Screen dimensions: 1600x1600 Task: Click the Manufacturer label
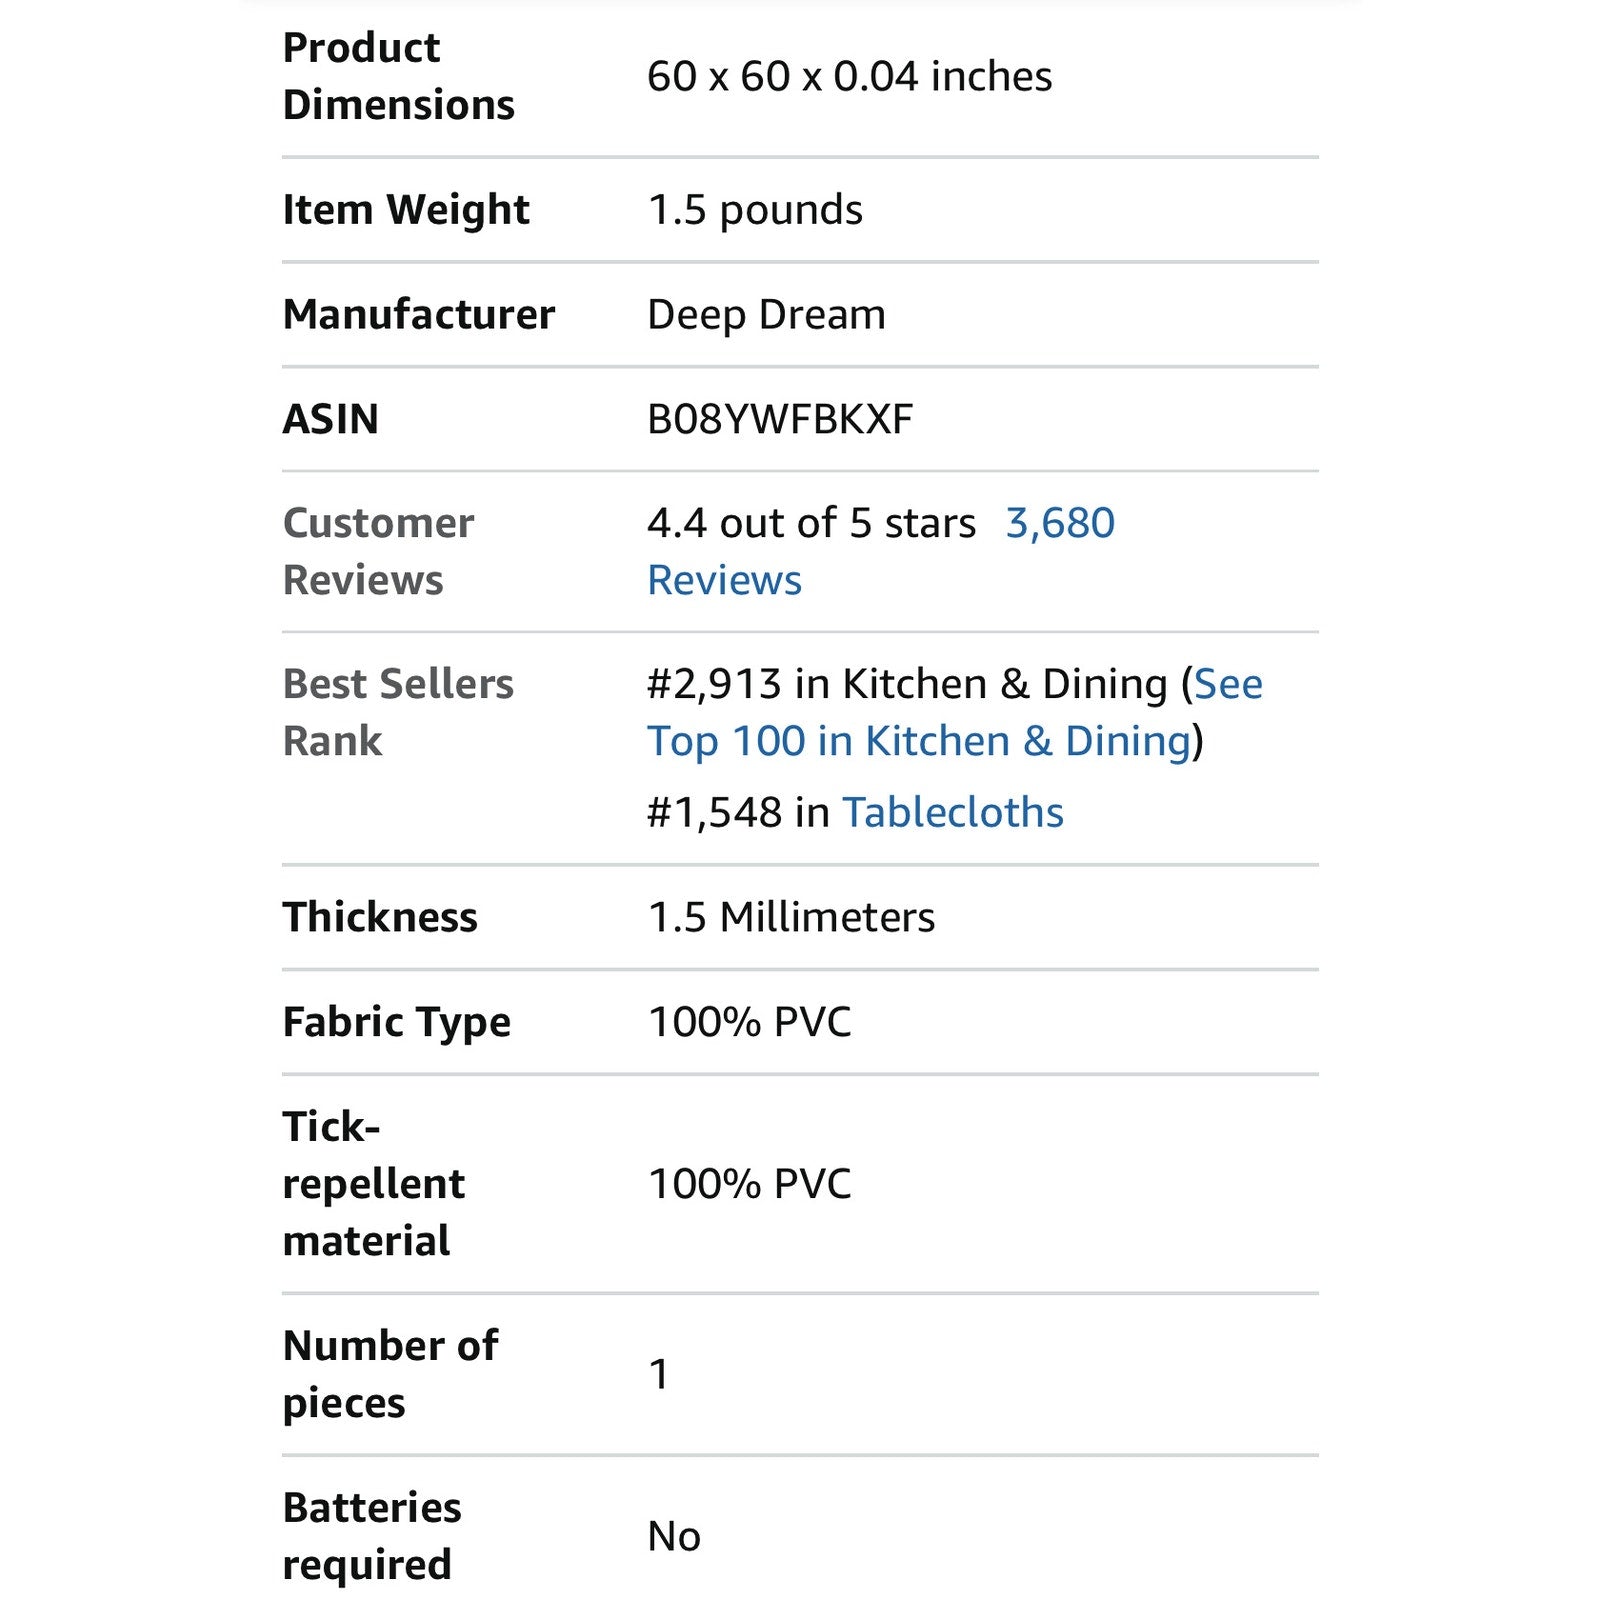coord(419,314)
